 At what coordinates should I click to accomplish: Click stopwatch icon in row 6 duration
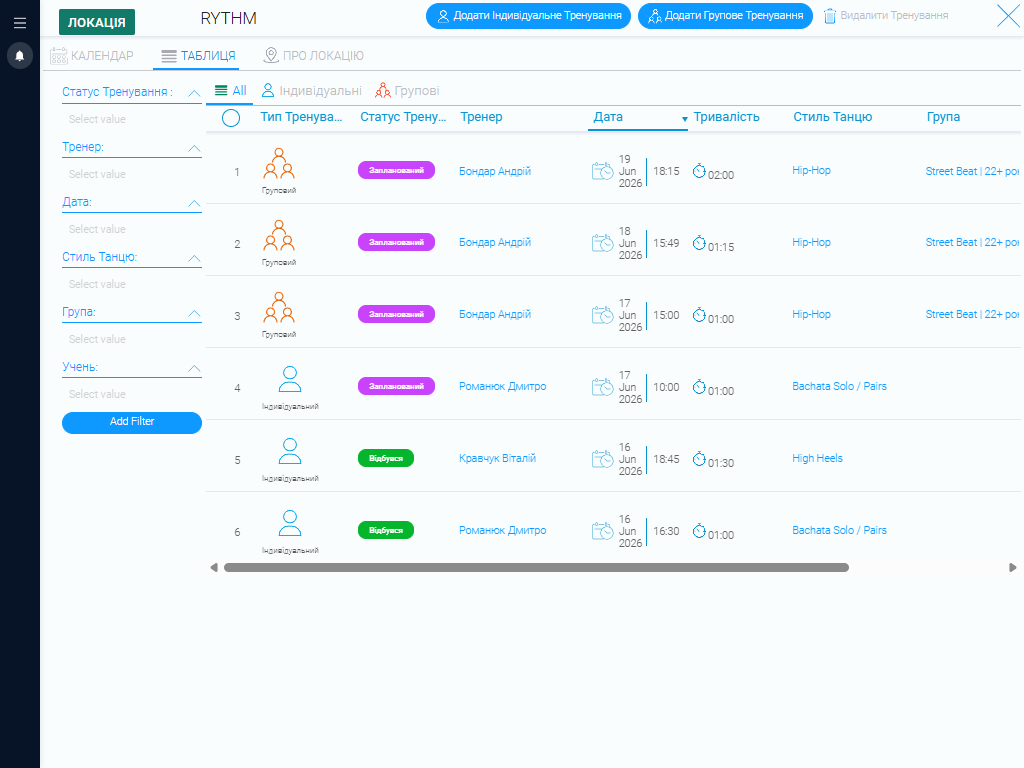click(x=699, y=530)
